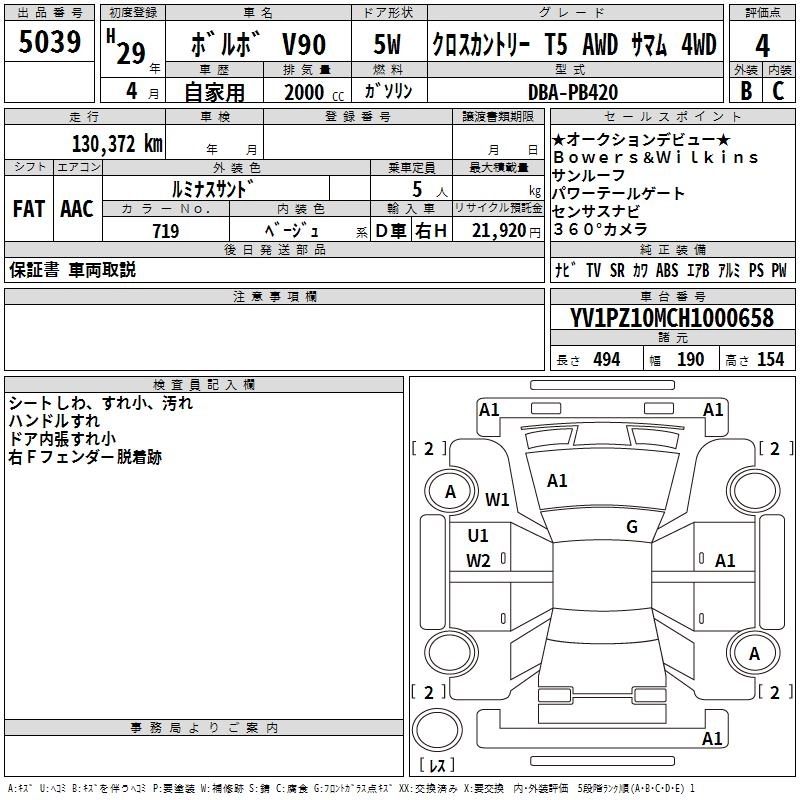
Task: Click the U1 damage mark on the door
Action: 478,536
